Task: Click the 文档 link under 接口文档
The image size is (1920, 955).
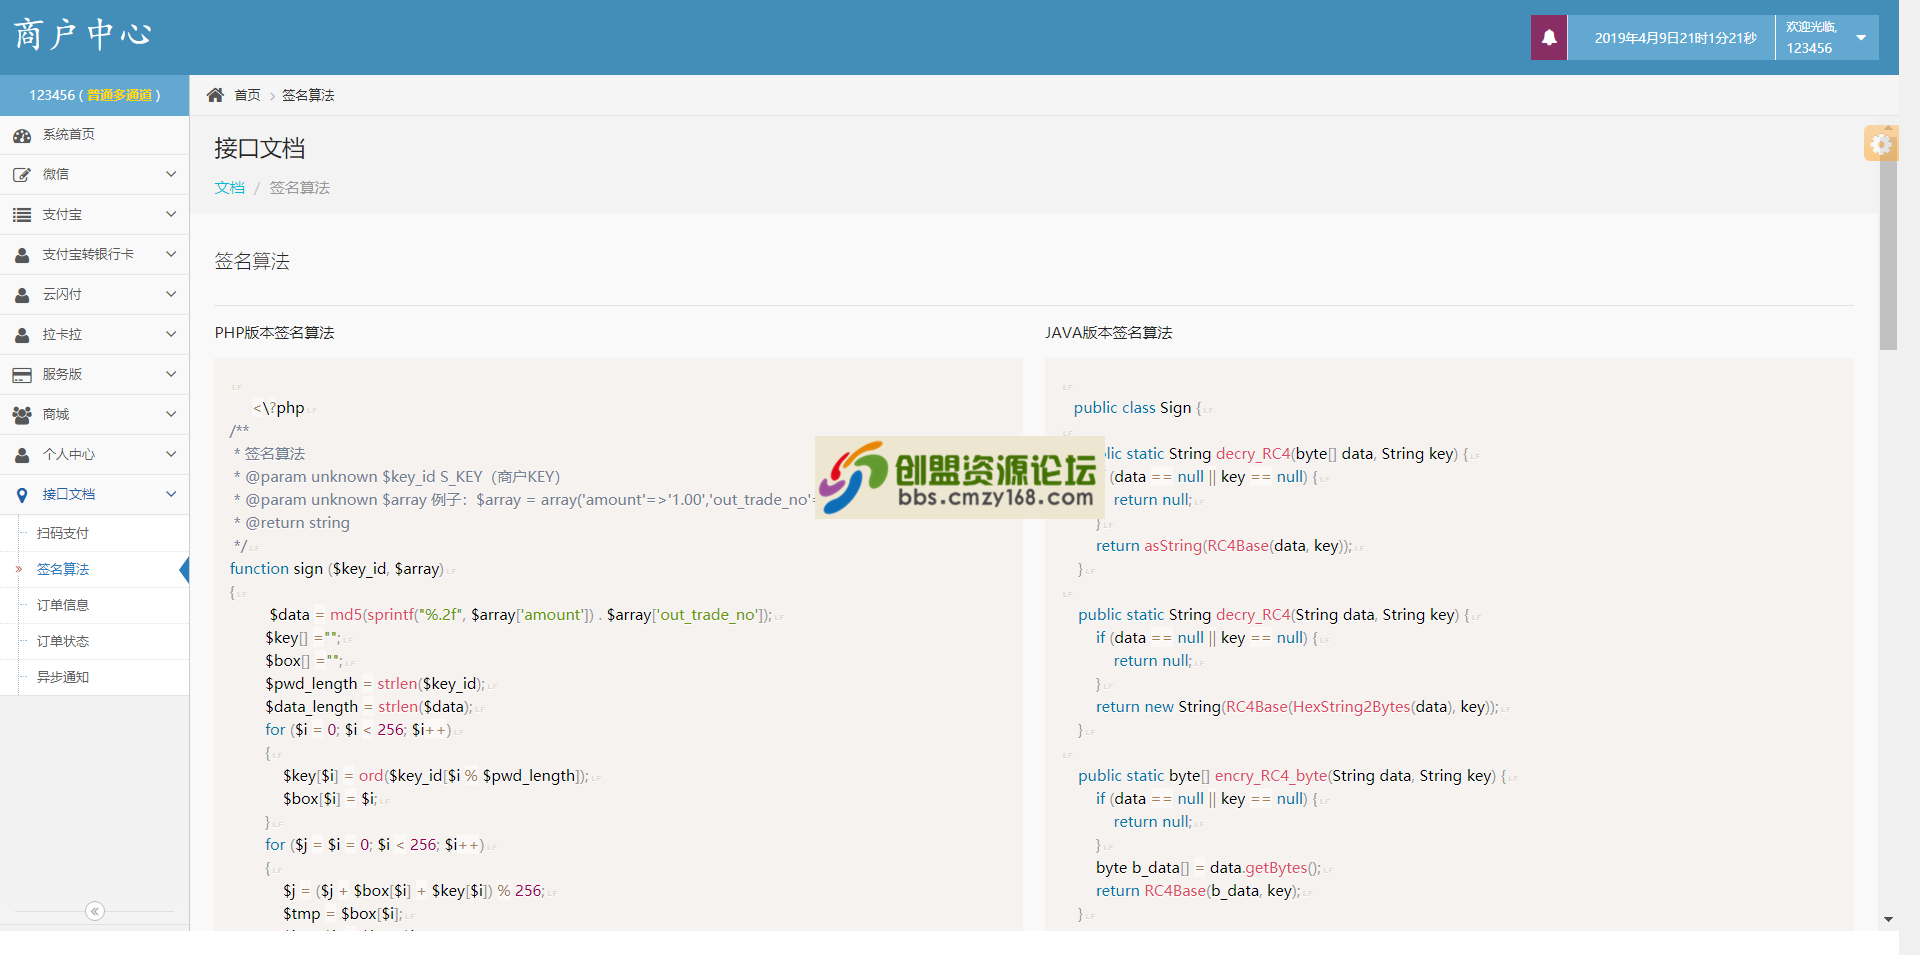Action: (x=229, y=188)
